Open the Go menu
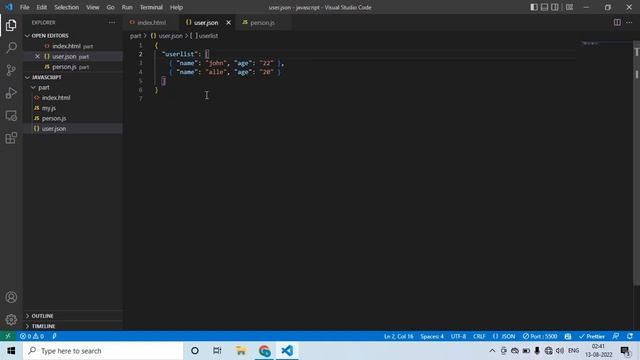This screenshot has width=640, height=360. pos(111,7)
